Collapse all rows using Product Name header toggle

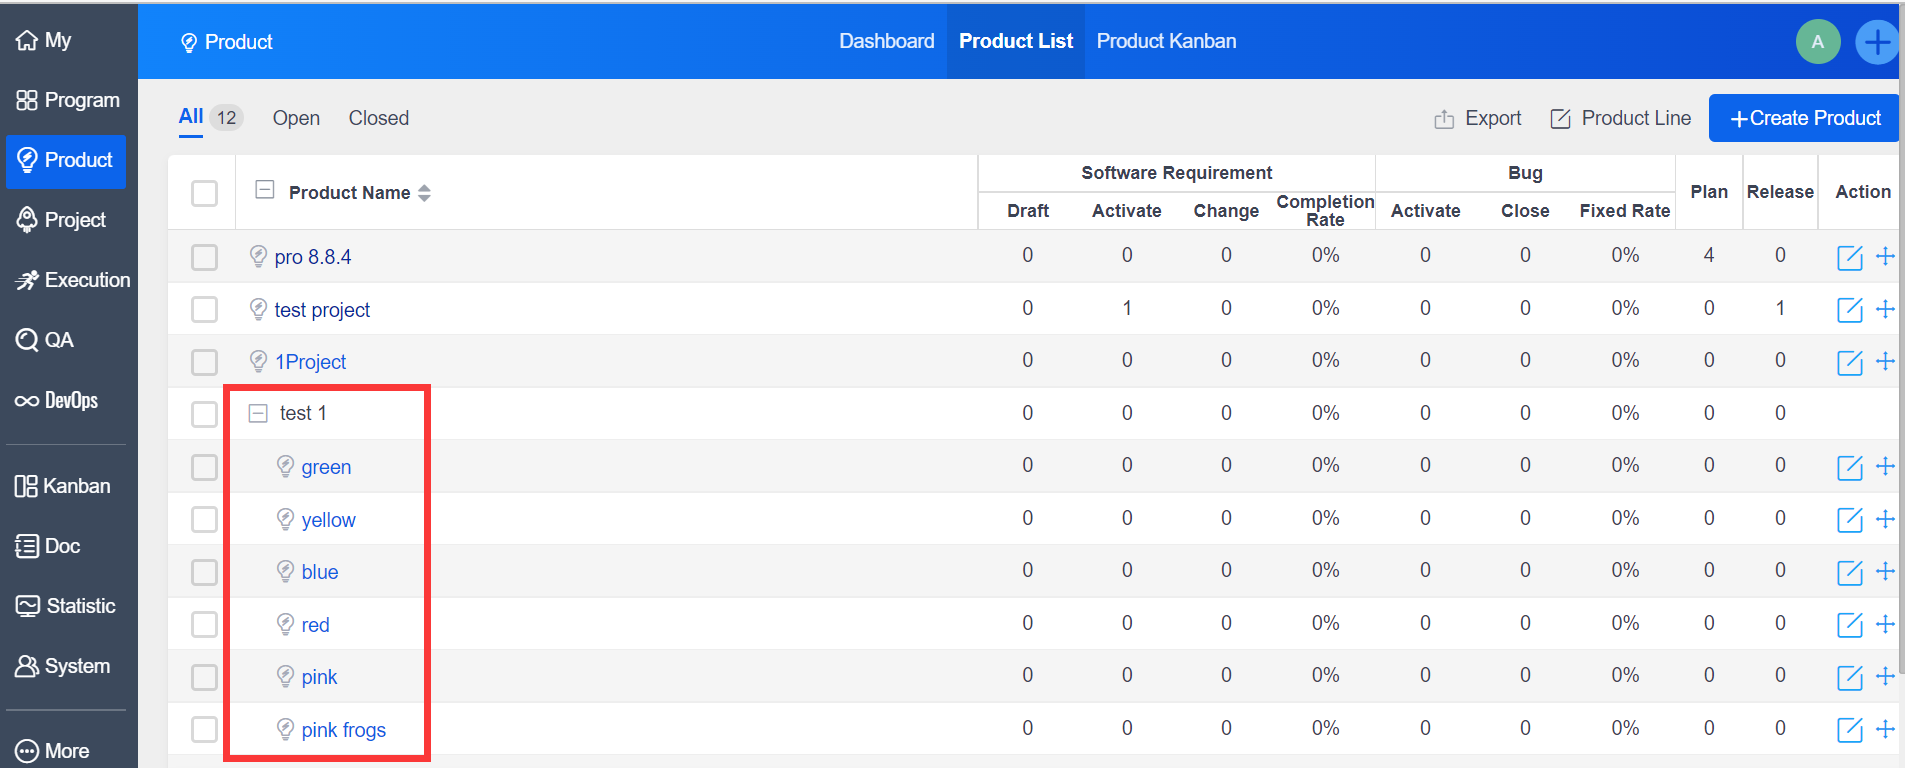(265, 190)
